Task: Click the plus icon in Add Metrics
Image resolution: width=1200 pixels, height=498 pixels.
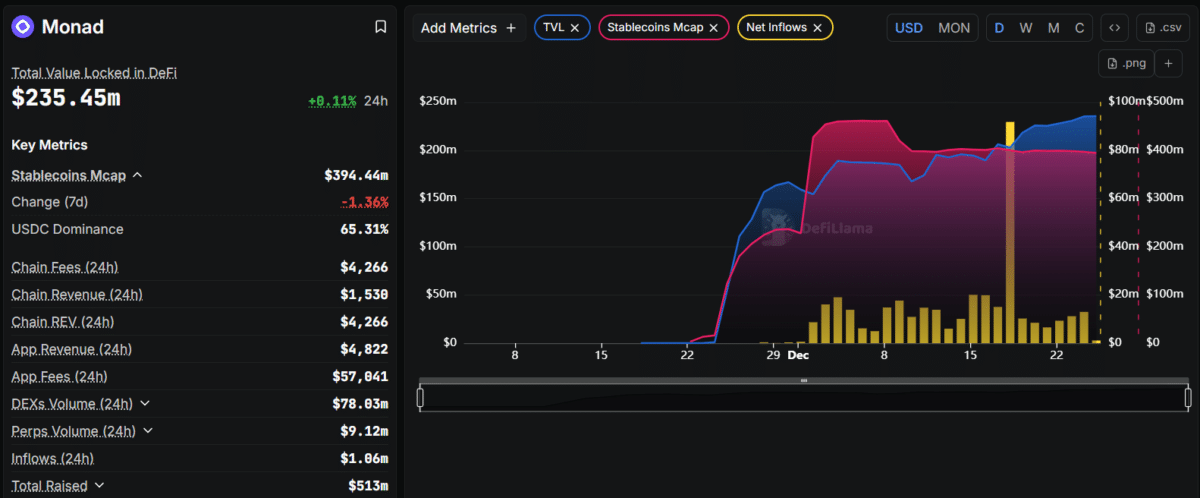Action: pyautogui.click(x=511, y=28)
